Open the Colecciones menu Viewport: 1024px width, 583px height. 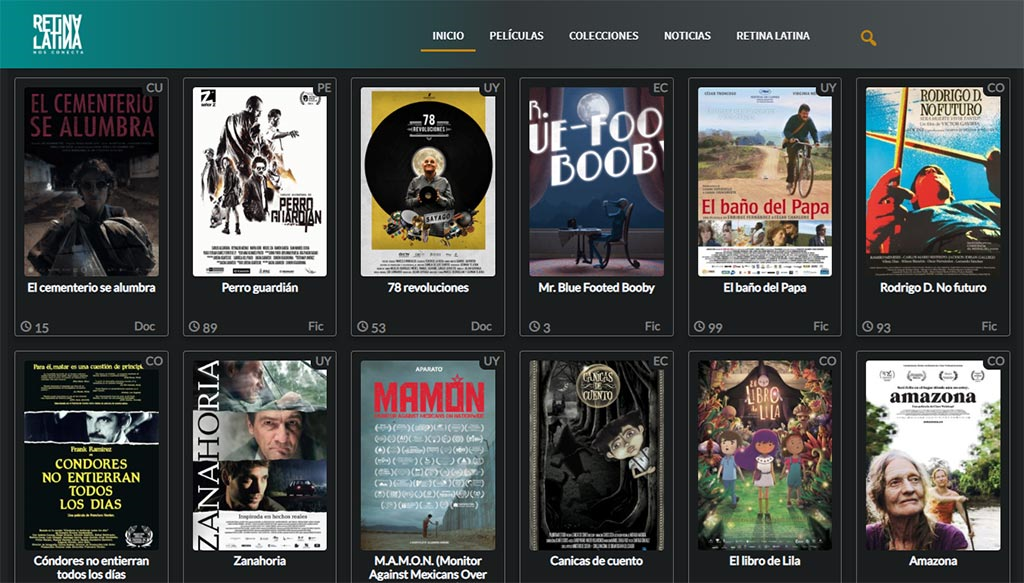point(603,36)
